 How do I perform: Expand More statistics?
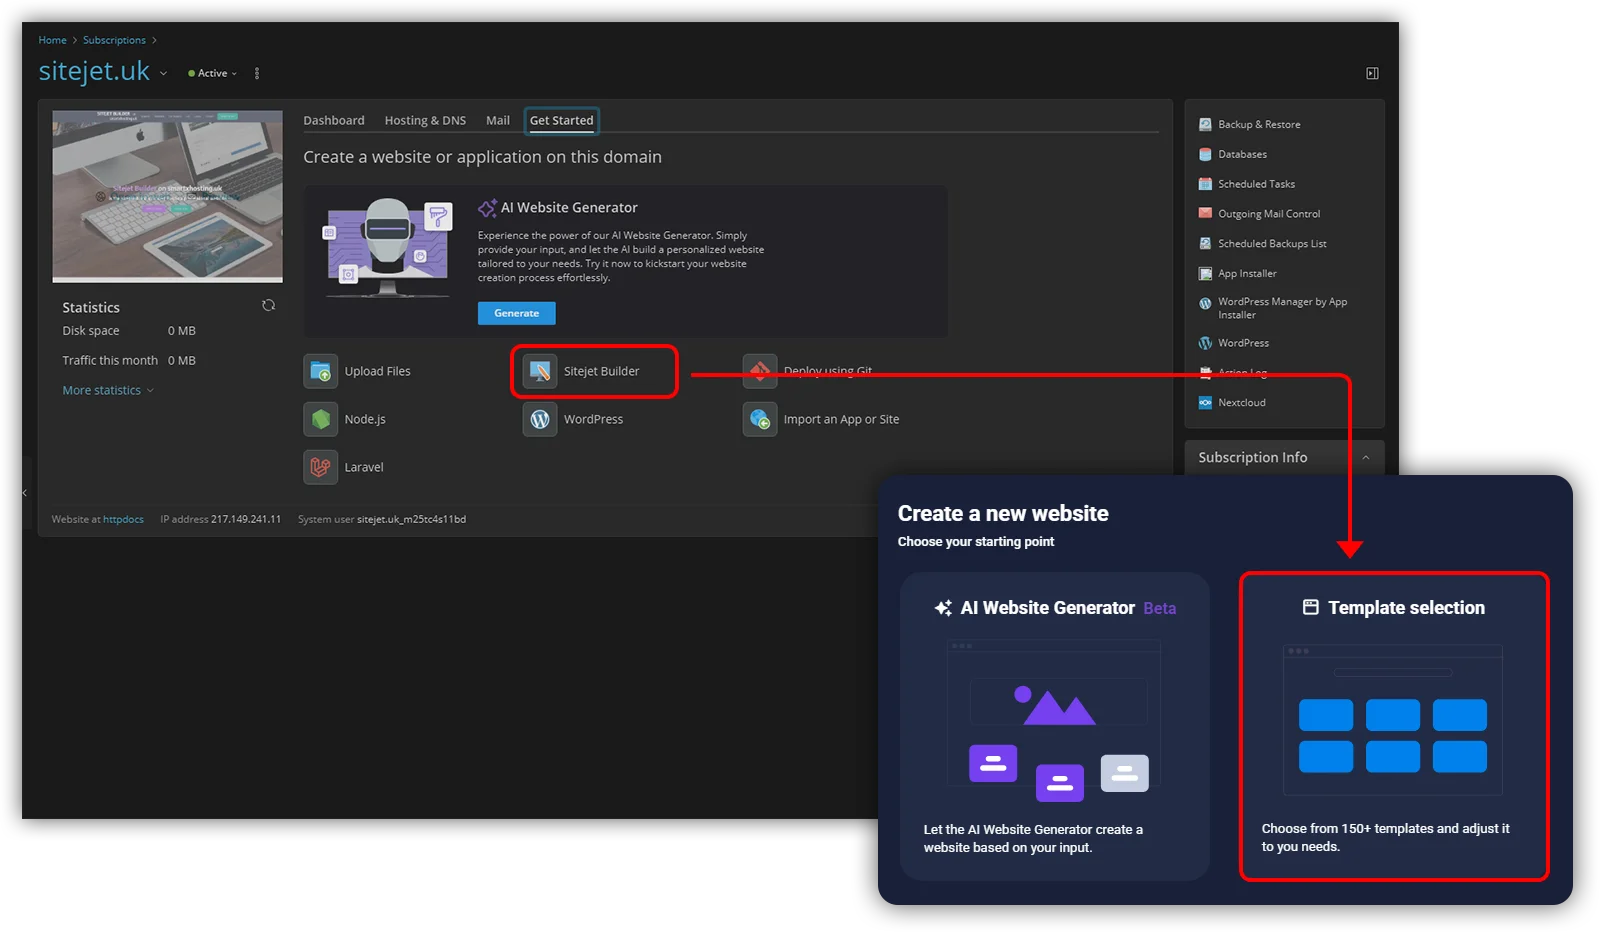click(x=107, y=391)
